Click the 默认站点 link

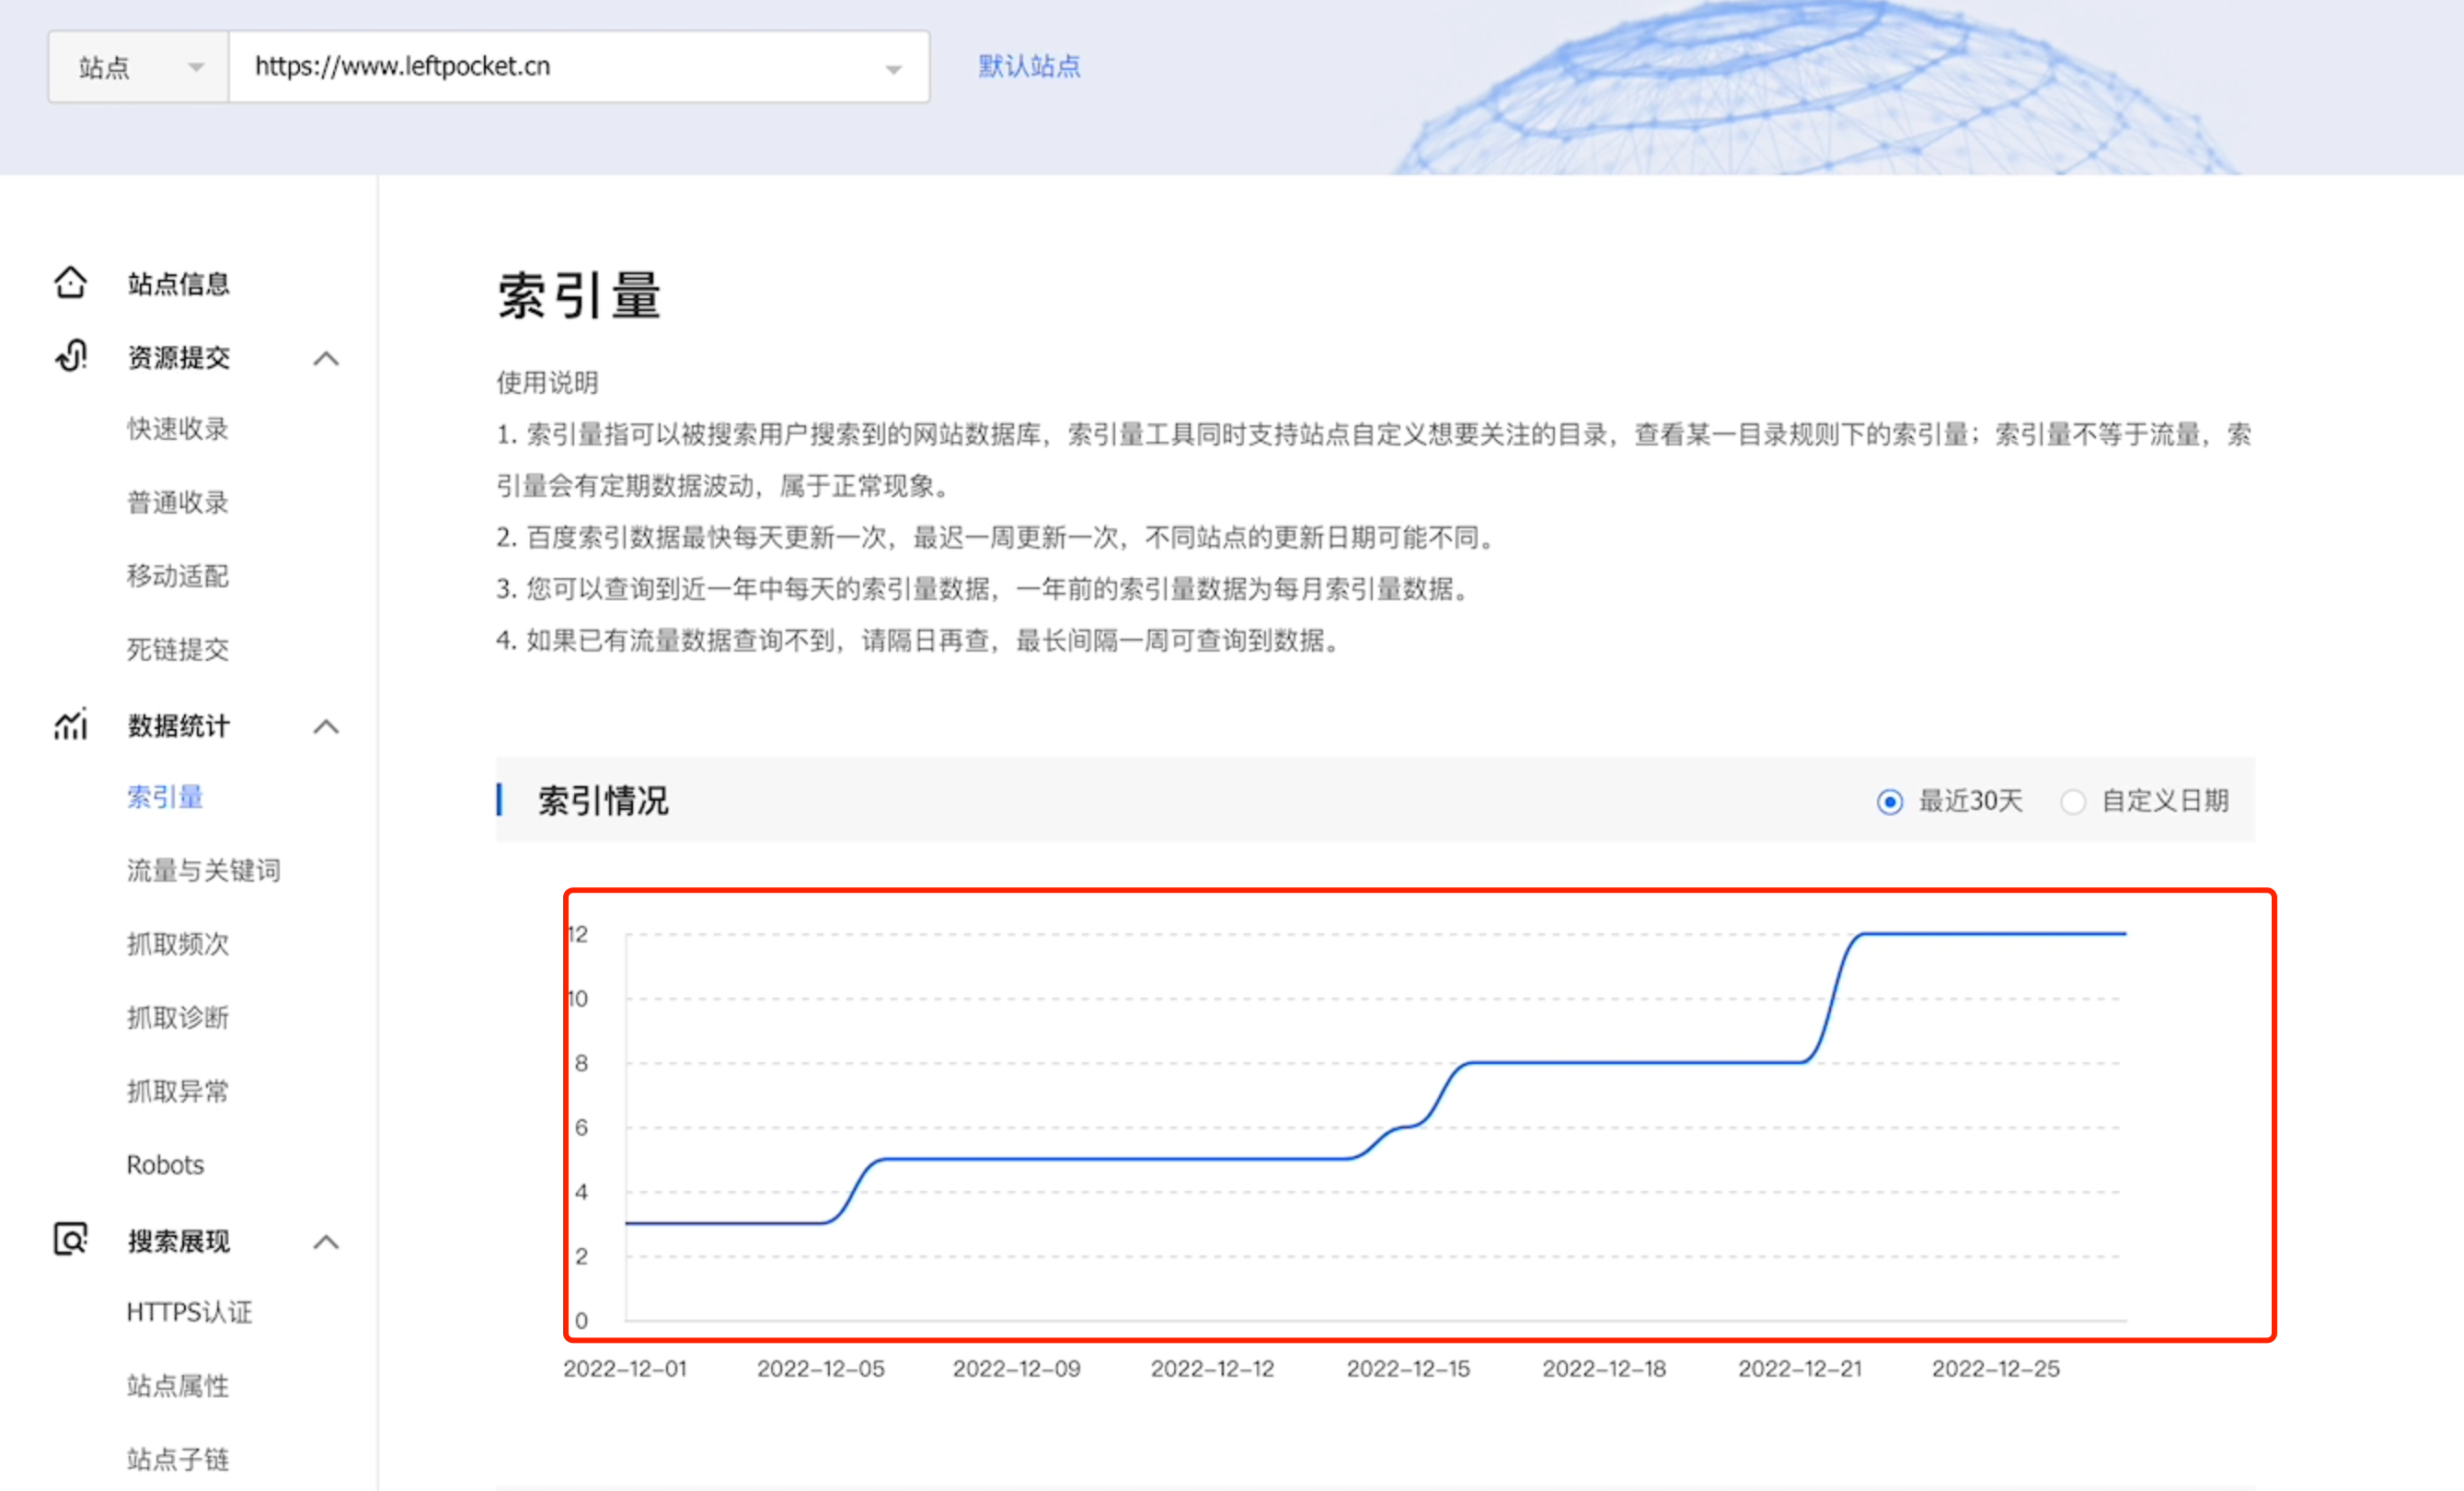(x=1029, y=66)
